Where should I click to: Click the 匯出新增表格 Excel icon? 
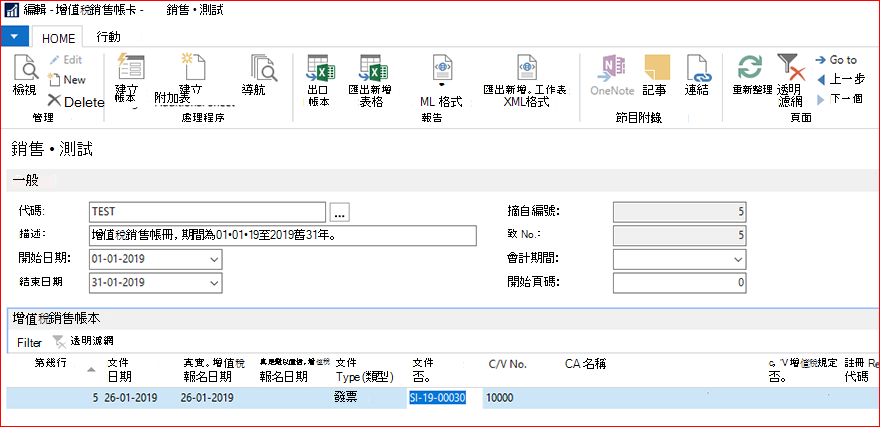coord(374,68)
